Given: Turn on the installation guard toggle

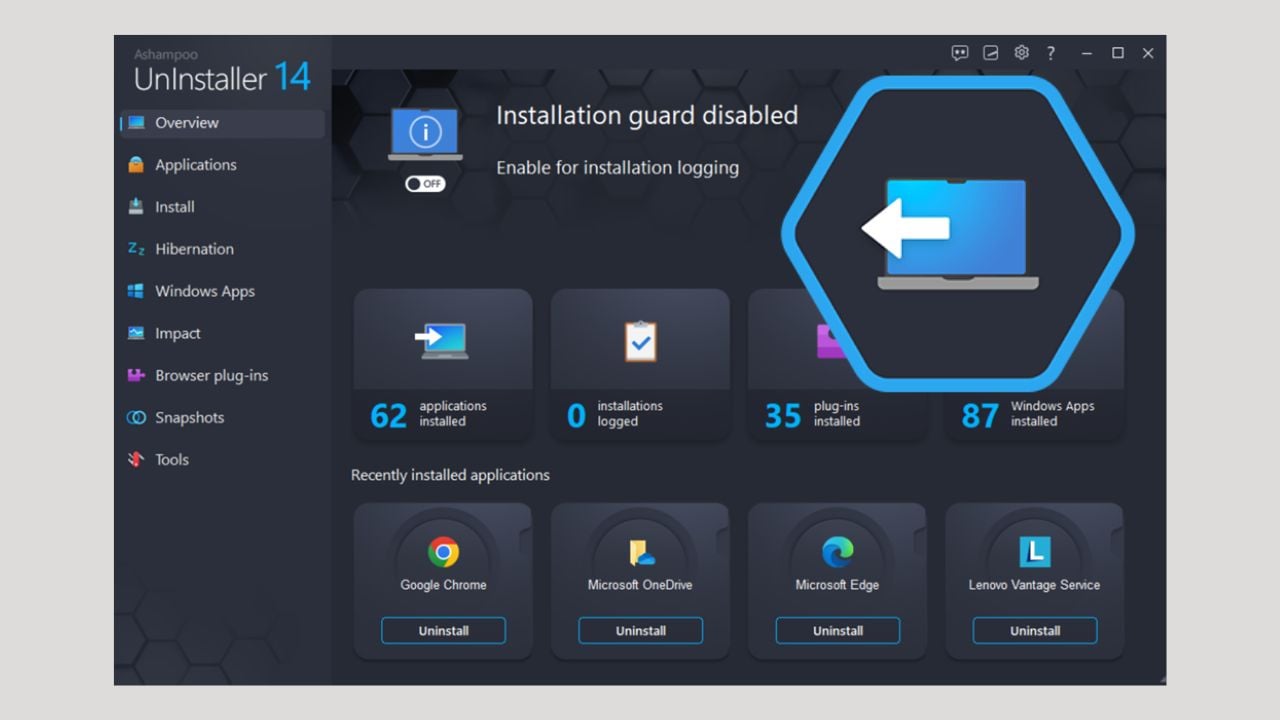Looking at the screenshot, I should pyautogui.click(x=425, y=184).
